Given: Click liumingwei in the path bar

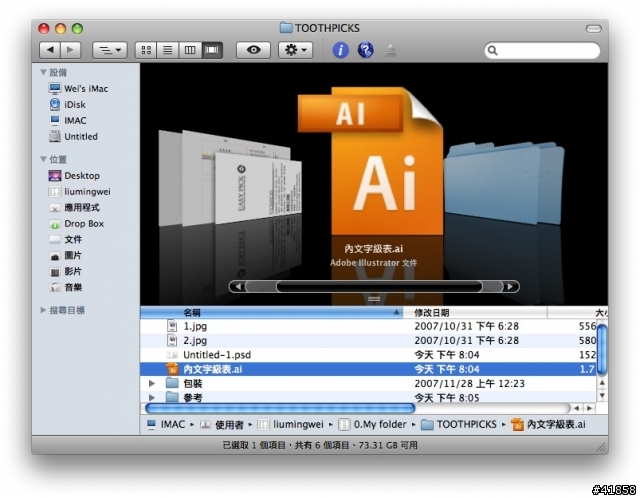Looking at the screenshot, I should (x=291, y=425).
